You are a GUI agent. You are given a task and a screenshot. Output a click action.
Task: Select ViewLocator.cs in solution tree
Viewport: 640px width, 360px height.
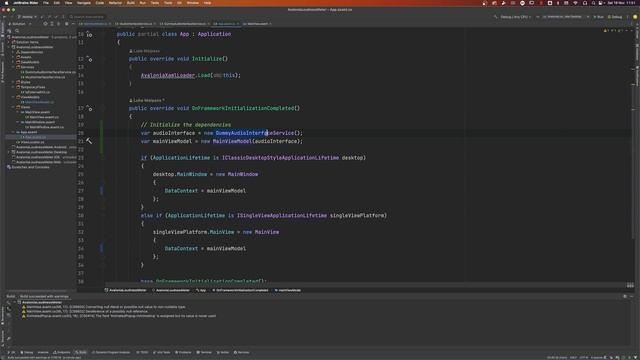coord(31,142)
